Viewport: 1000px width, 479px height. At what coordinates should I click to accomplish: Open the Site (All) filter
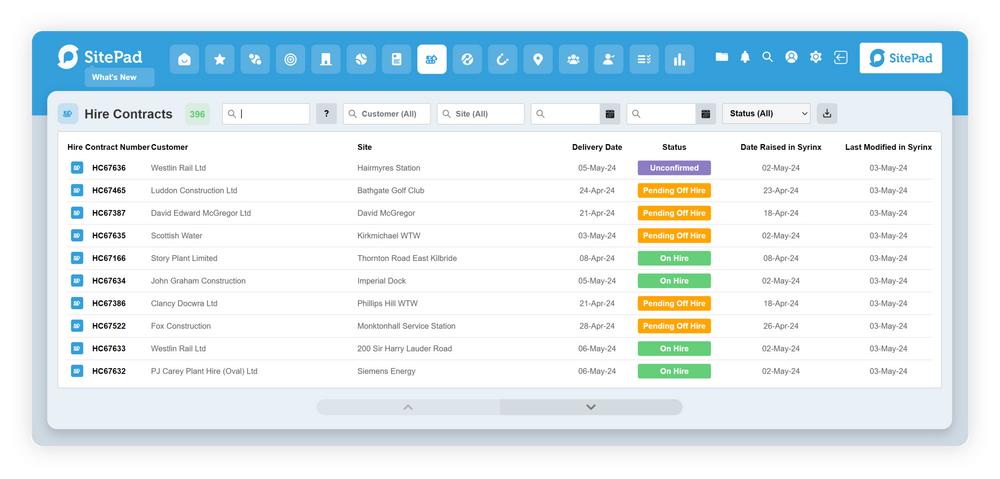pos(481,114)
